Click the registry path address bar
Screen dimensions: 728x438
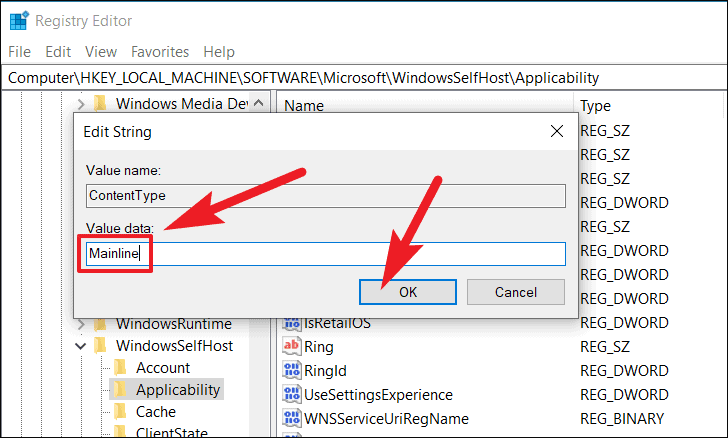pos(364,78)
